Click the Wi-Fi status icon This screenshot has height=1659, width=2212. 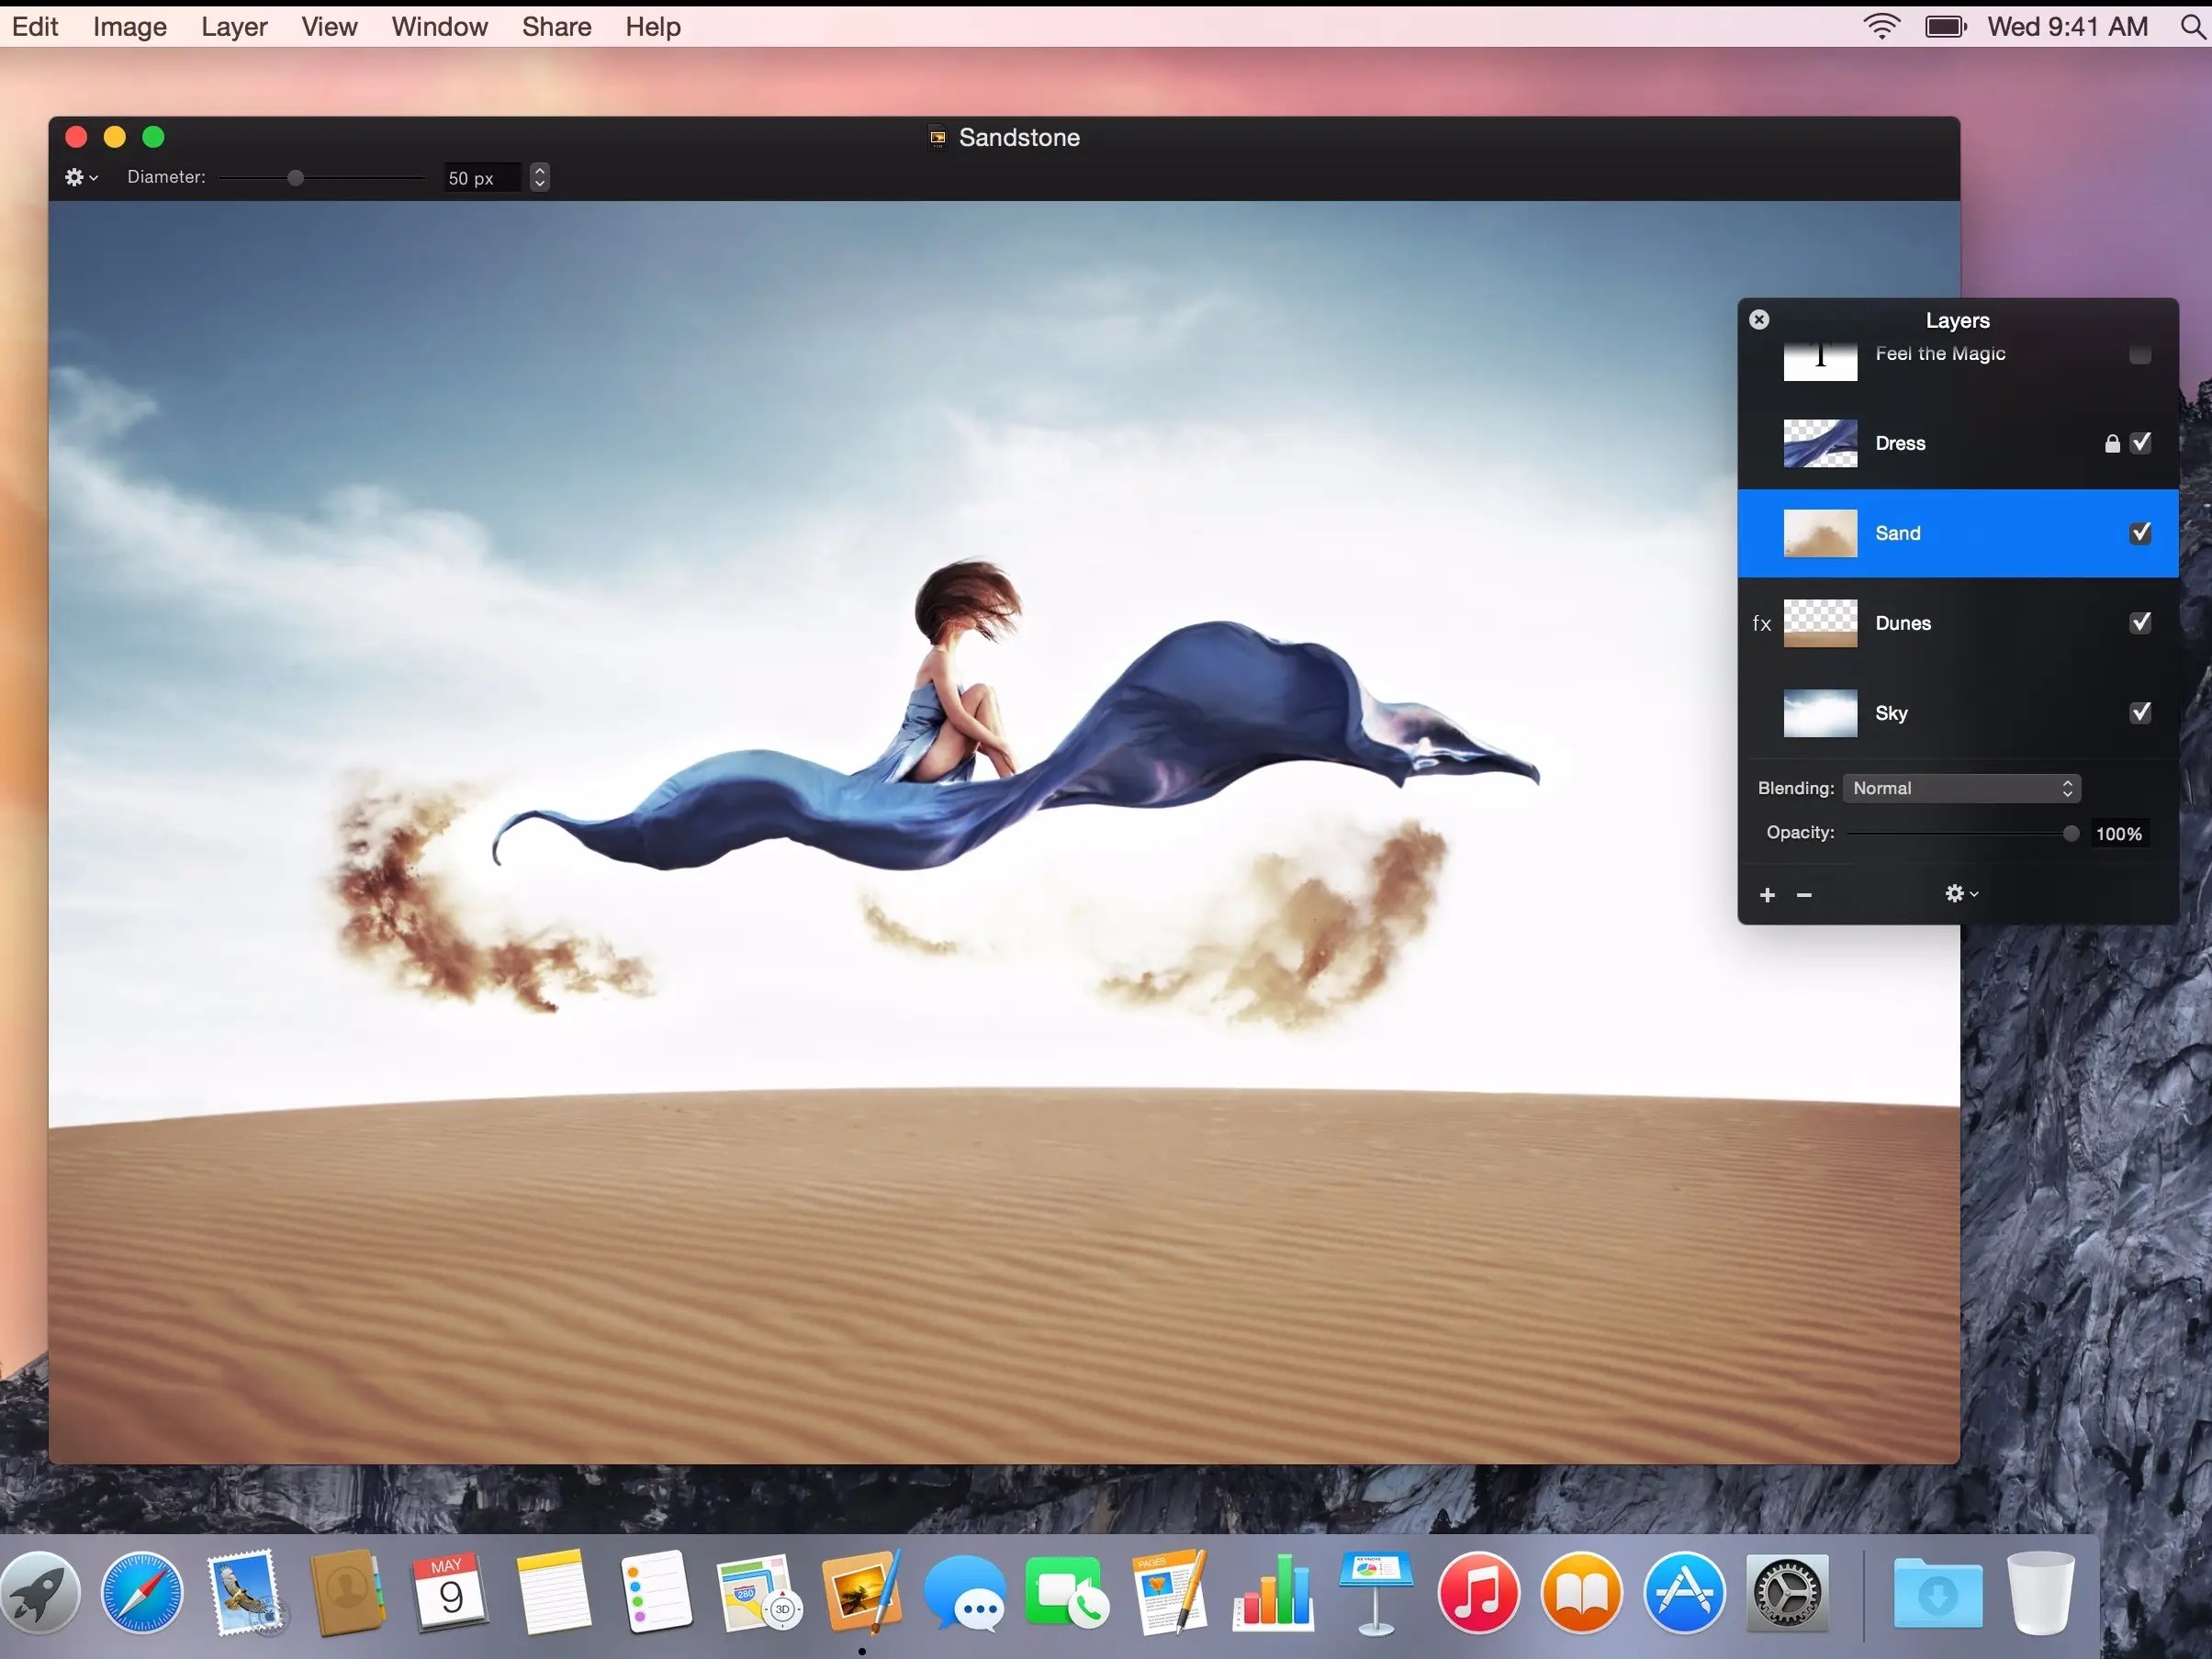1881,27
